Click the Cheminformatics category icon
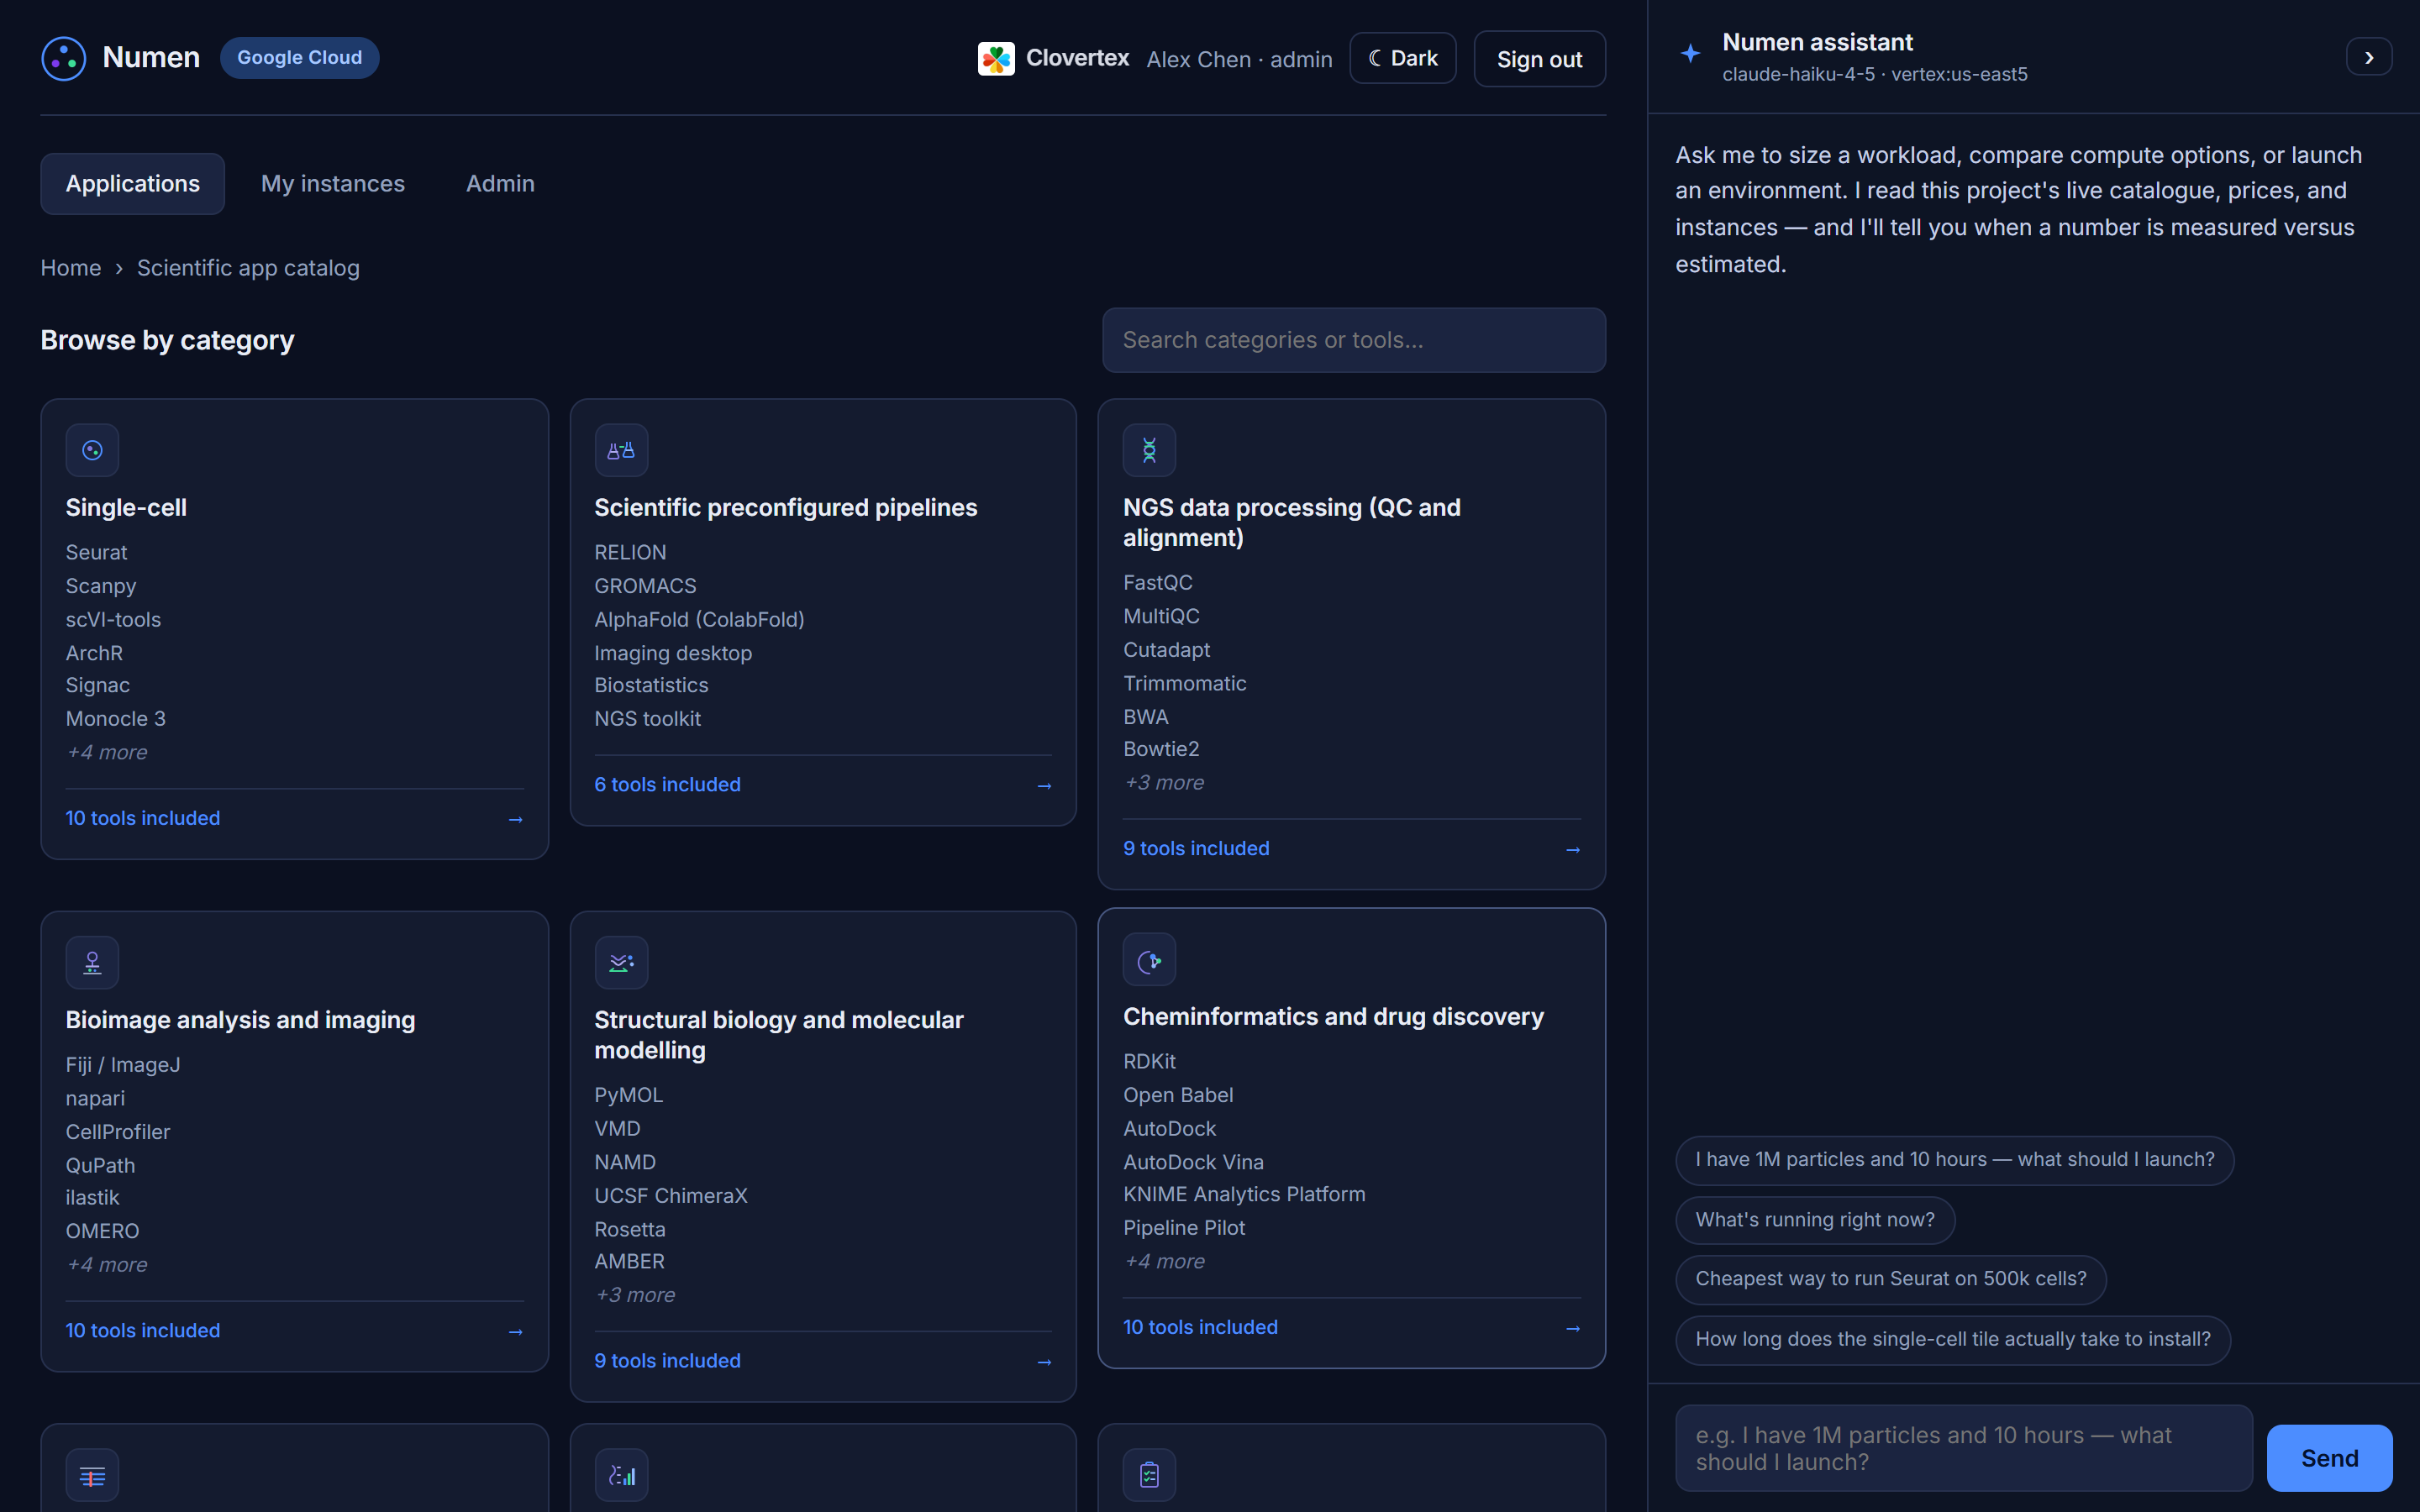This screenshot has height=1512, width=2420. [1149, 960]
